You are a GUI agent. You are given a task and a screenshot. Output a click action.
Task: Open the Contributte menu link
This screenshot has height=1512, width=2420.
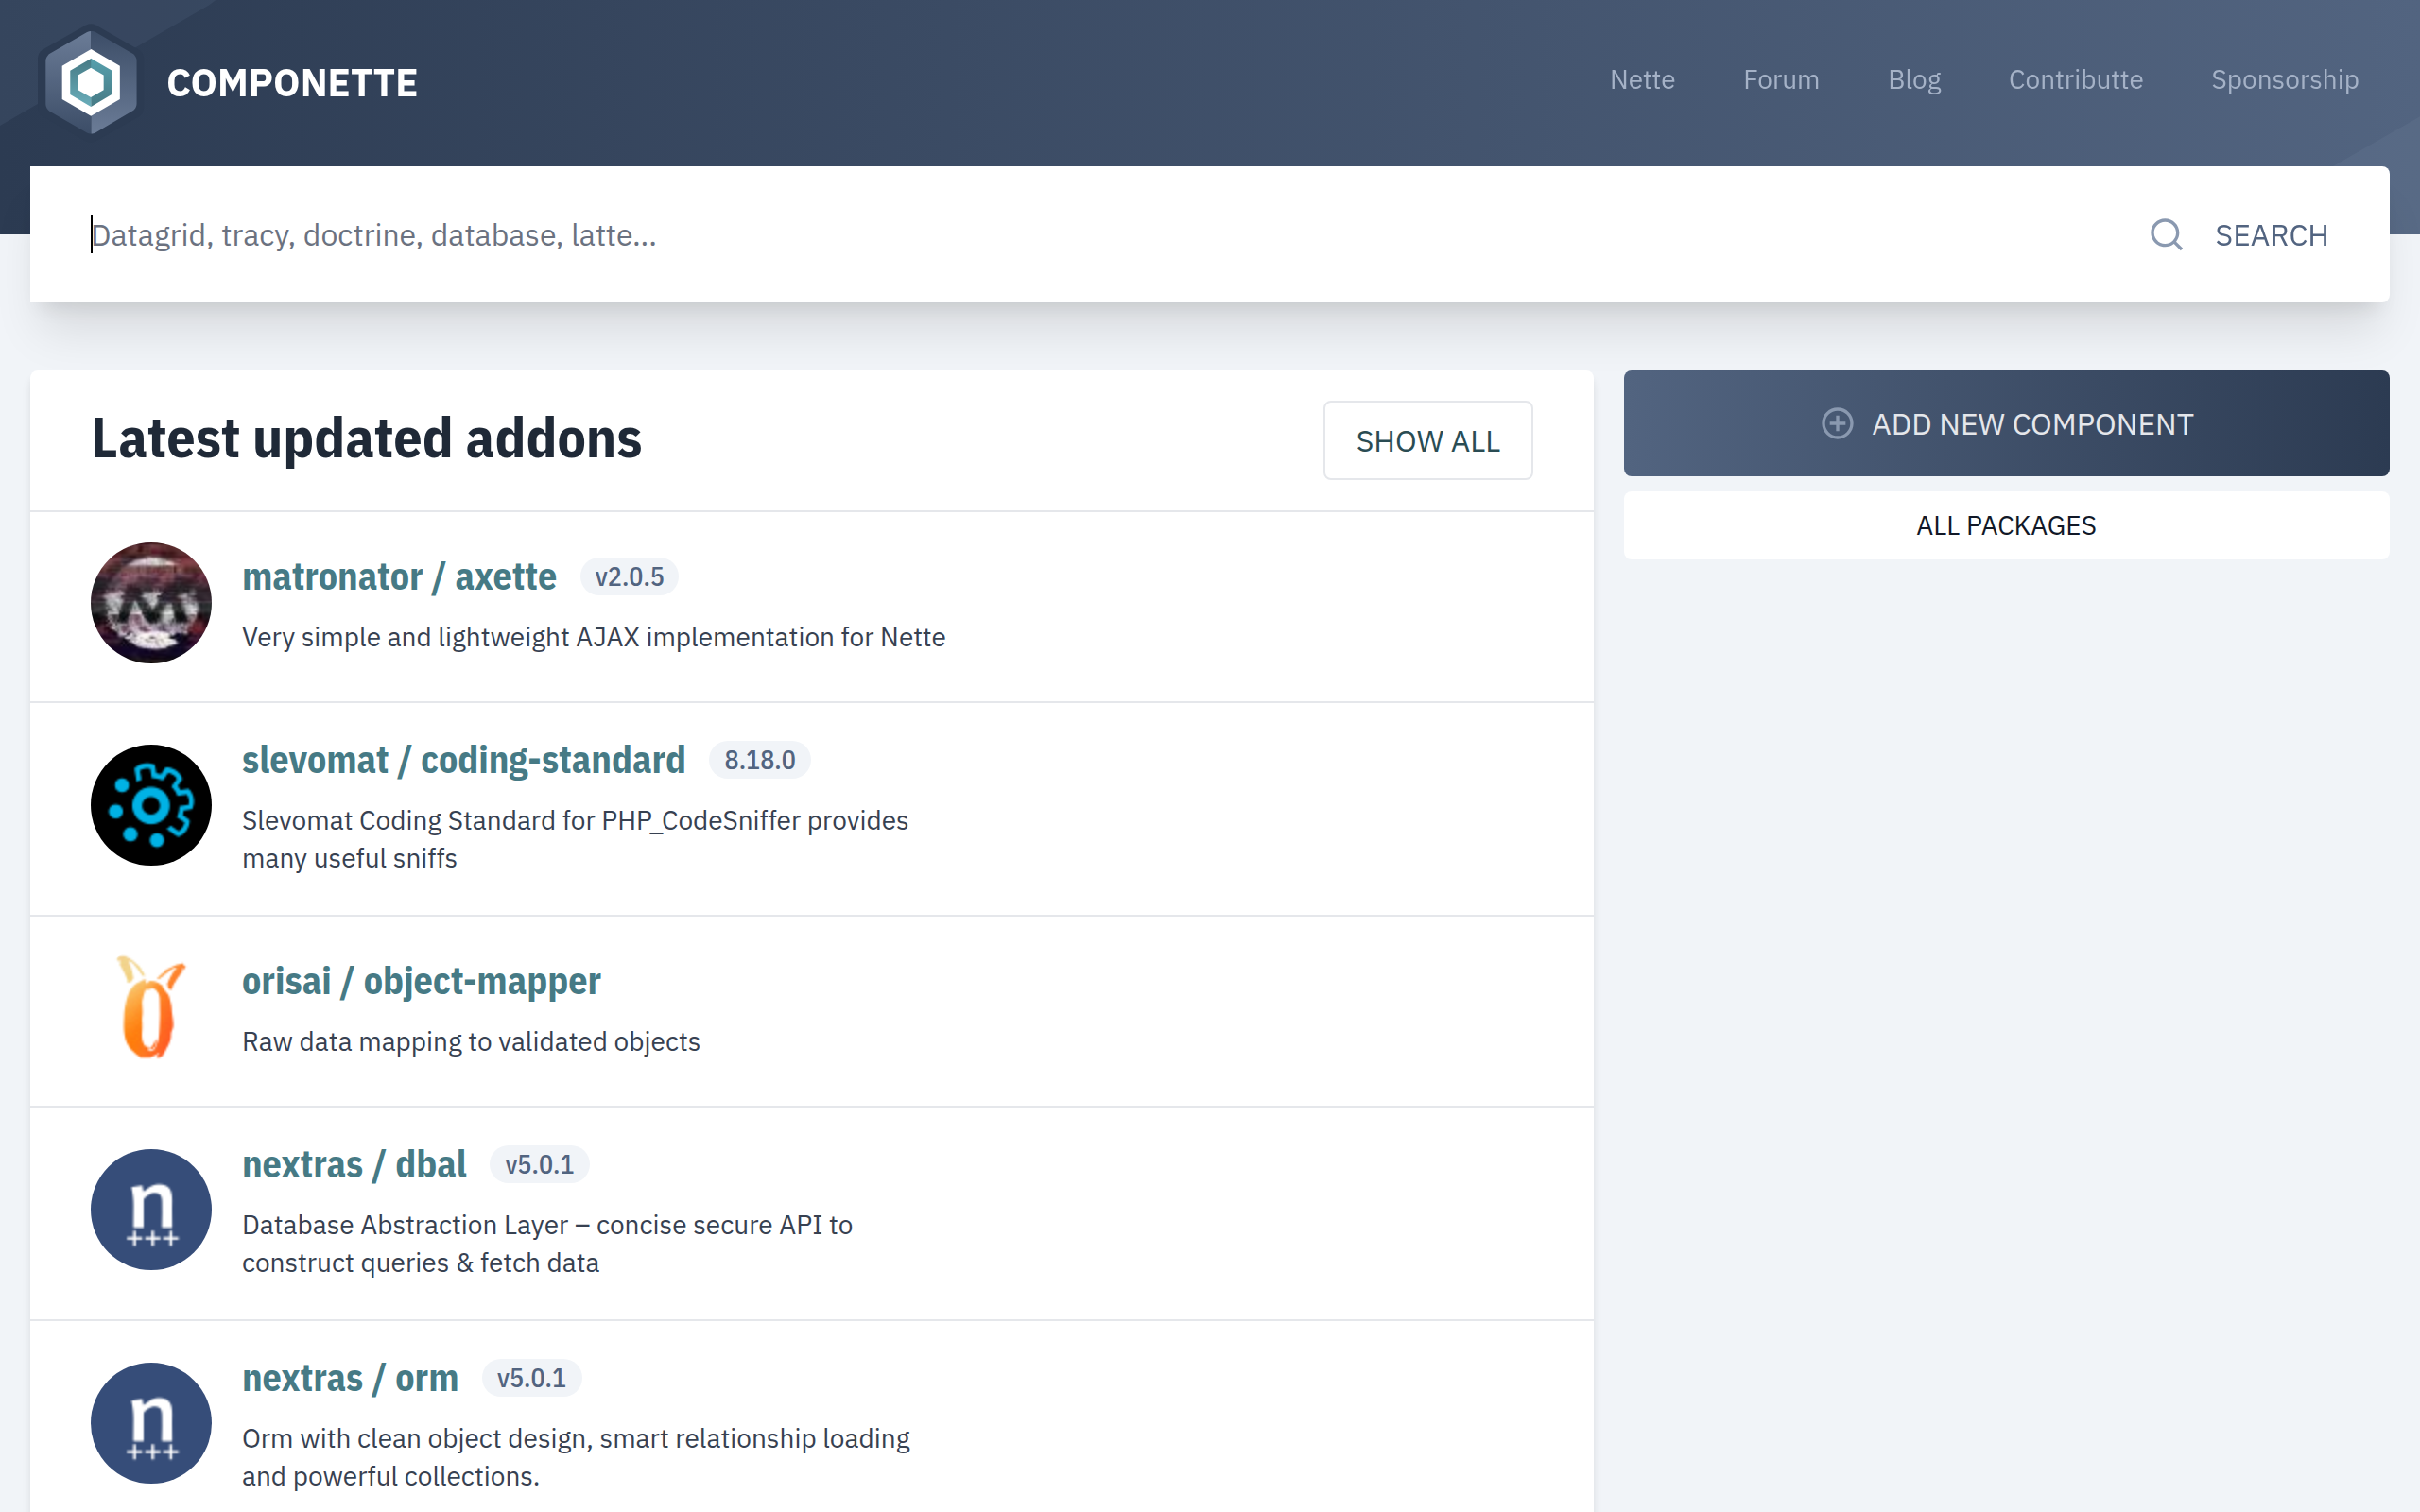pyautogui.click(x=2076, y=80)
